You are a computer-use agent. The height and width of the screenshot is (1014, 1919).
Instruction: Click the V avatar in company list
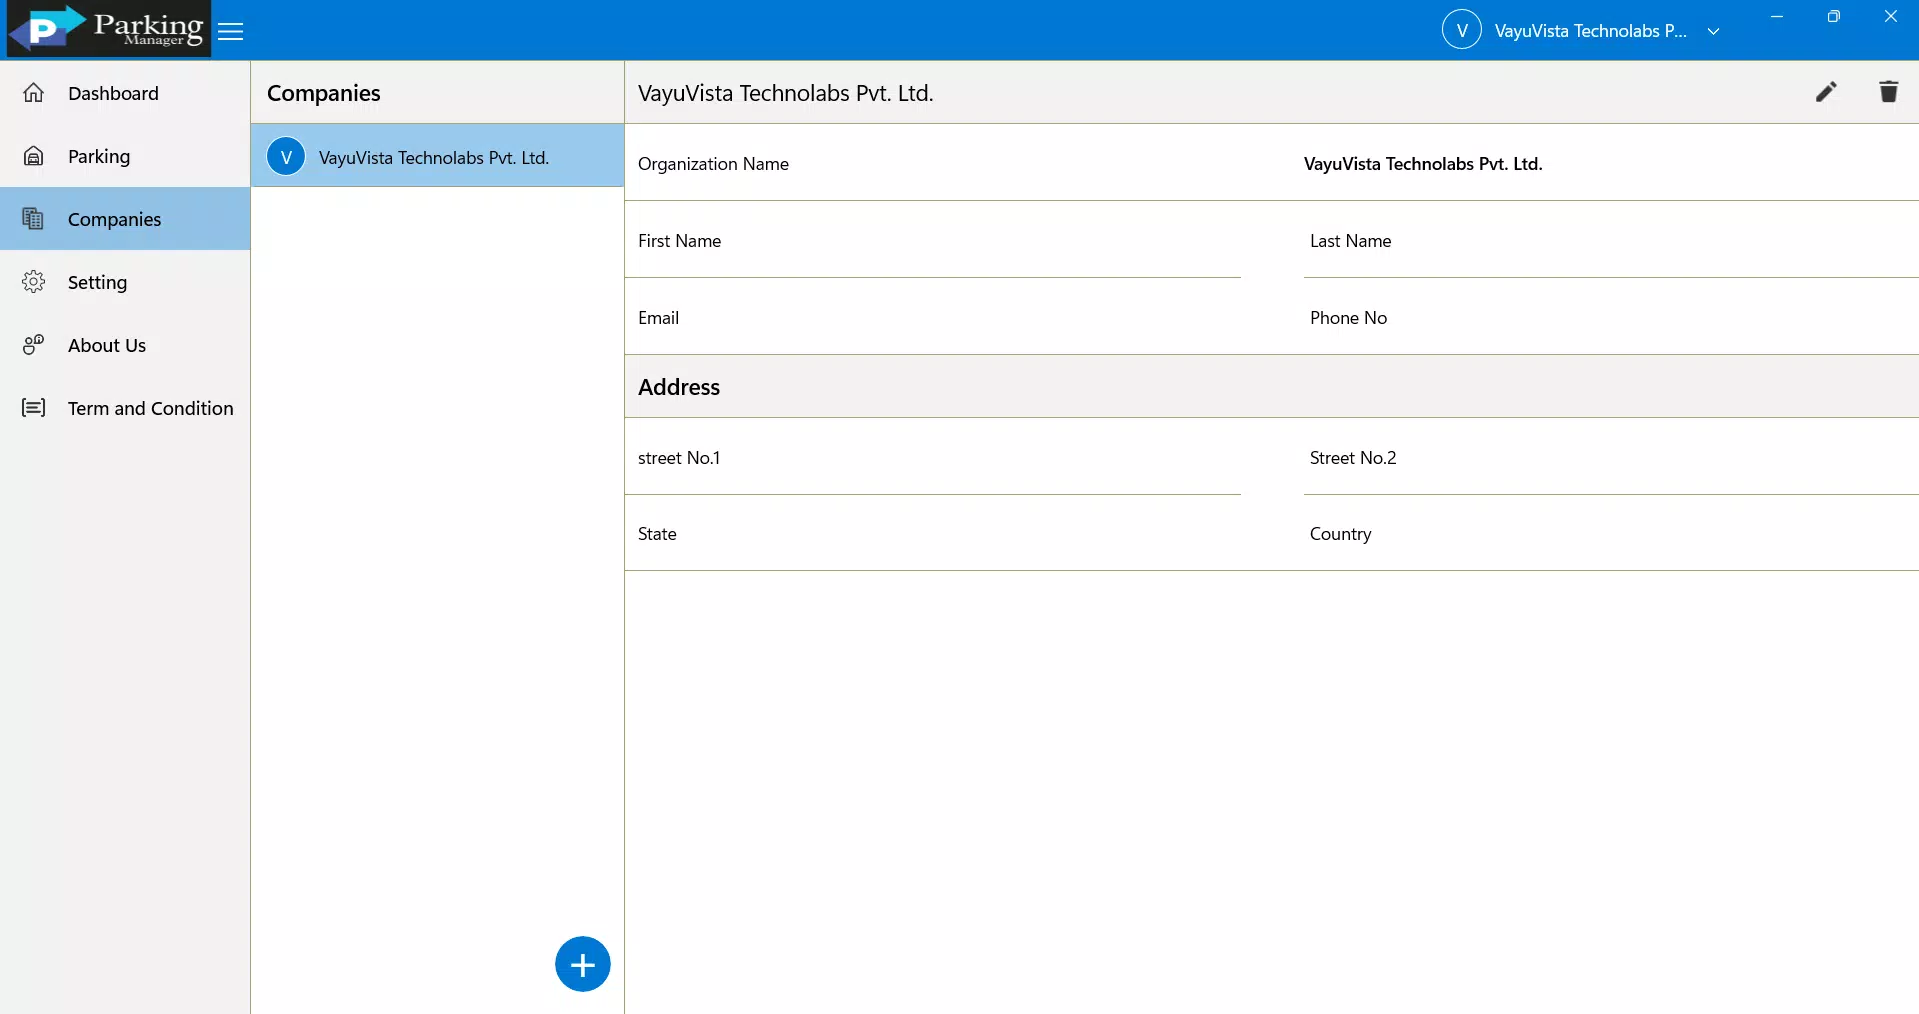286,157
